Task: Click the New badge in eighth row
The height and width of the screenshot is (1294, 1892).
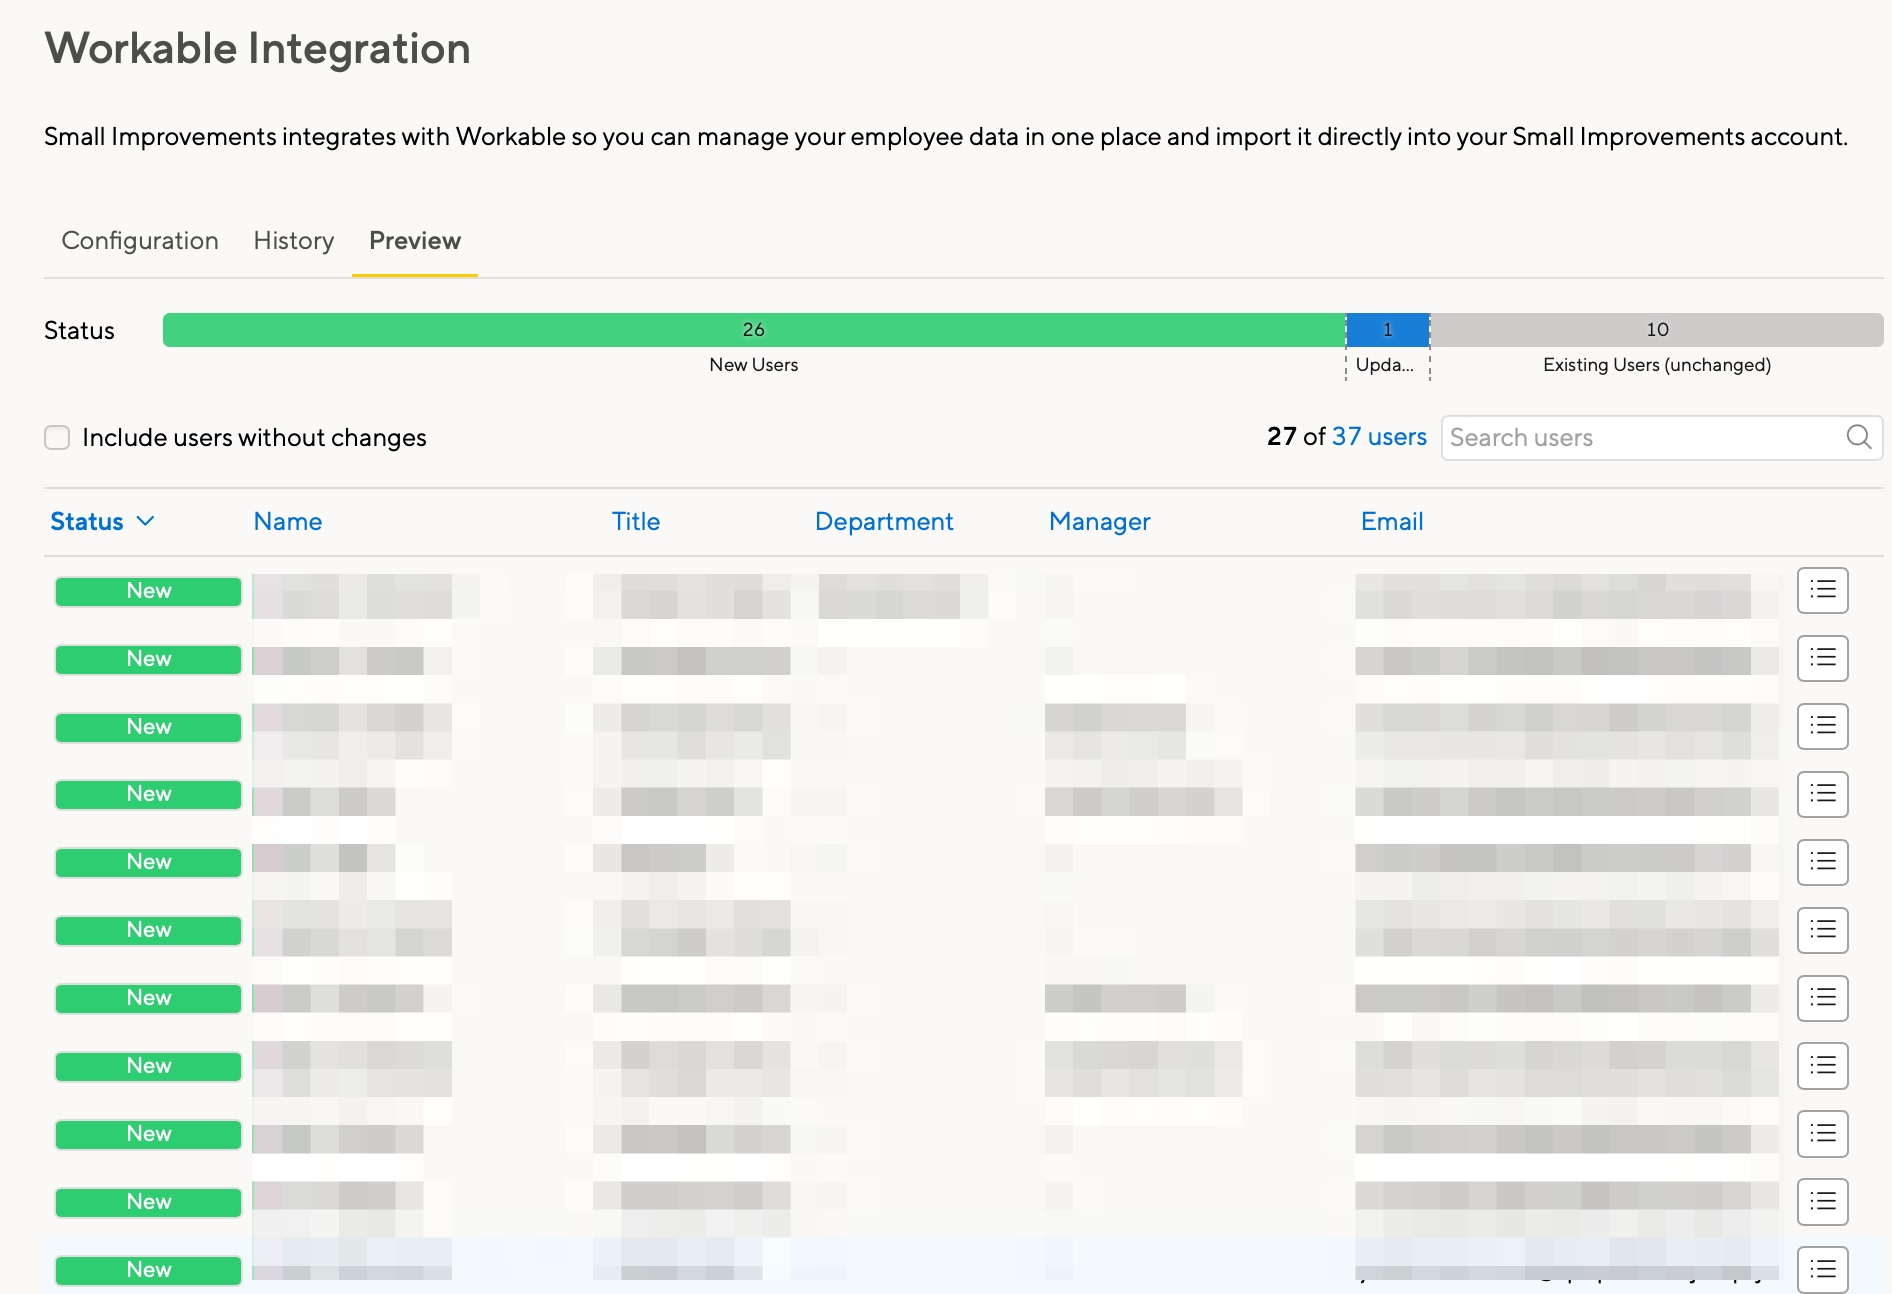Action: pyautogui.click(x=148, y=1066)
